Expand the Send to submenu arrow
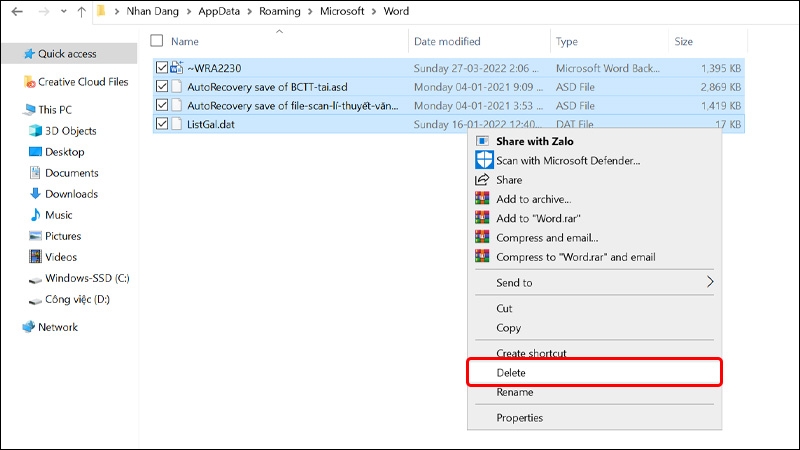The width and height of the screenshot is (800, 450). tap(710, 282)
